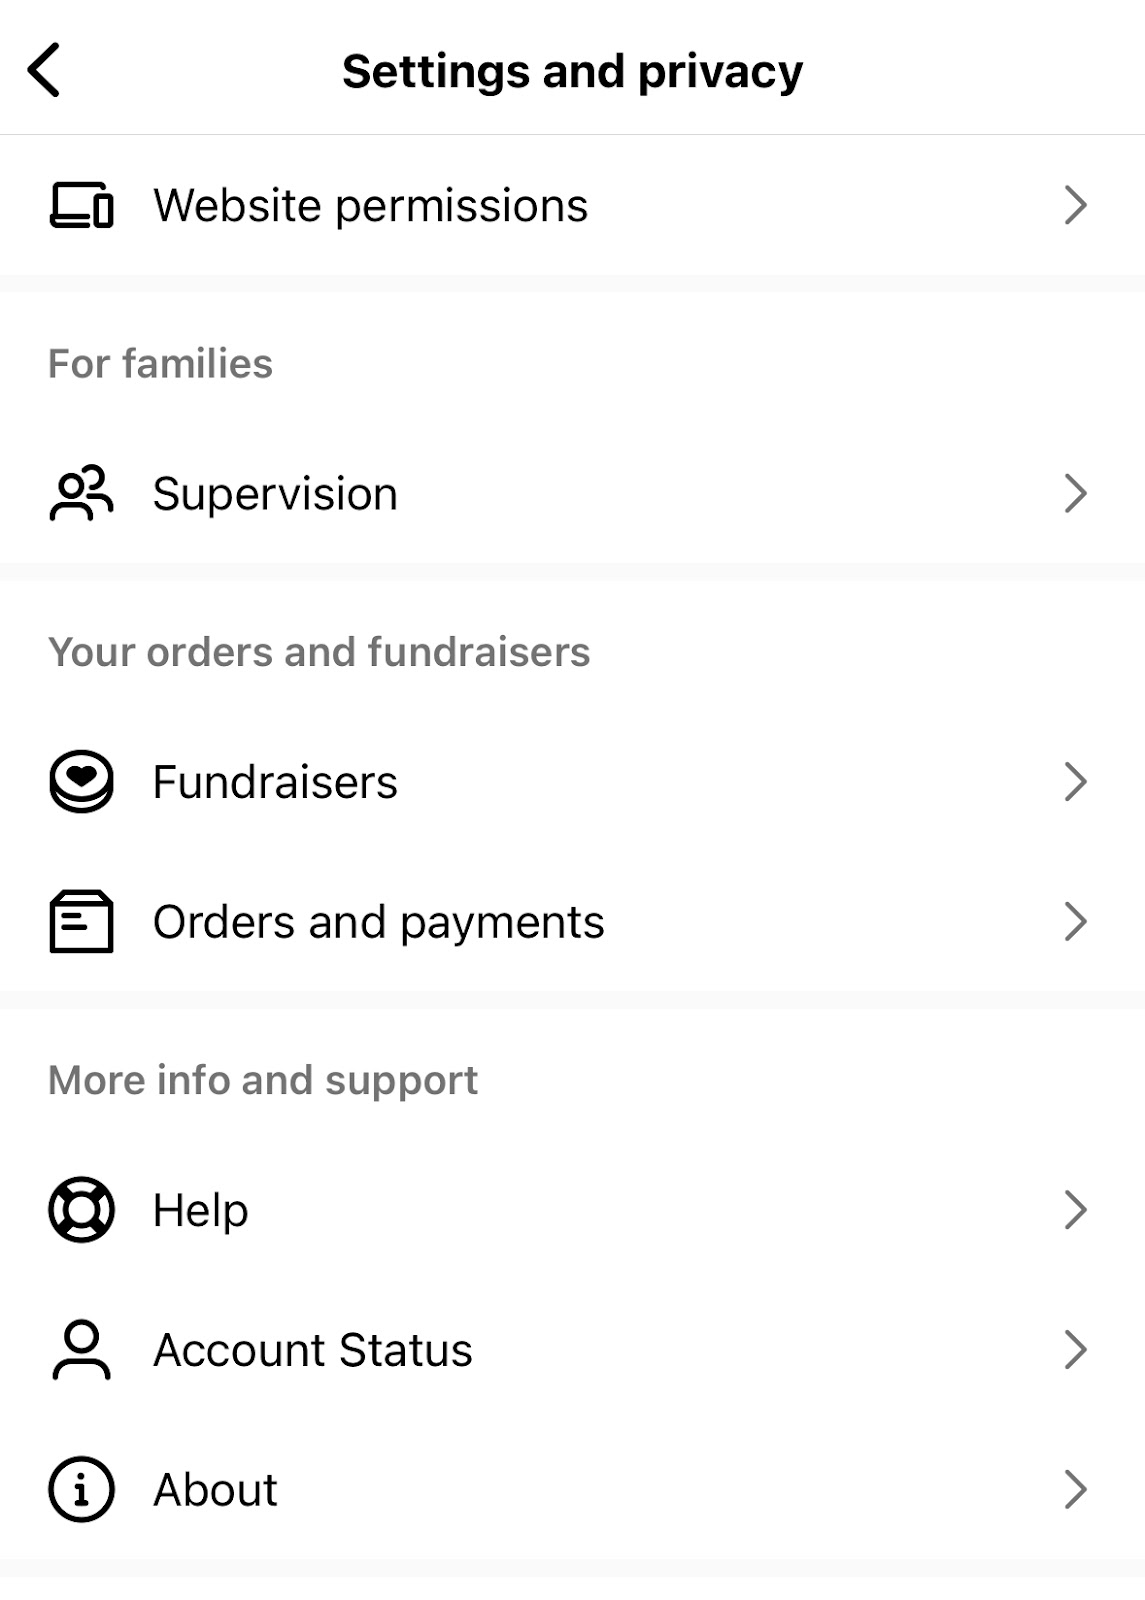Click the Fundraisers heart coin icon
The image size is (1145, 1600).
click(x=81, y=781)
